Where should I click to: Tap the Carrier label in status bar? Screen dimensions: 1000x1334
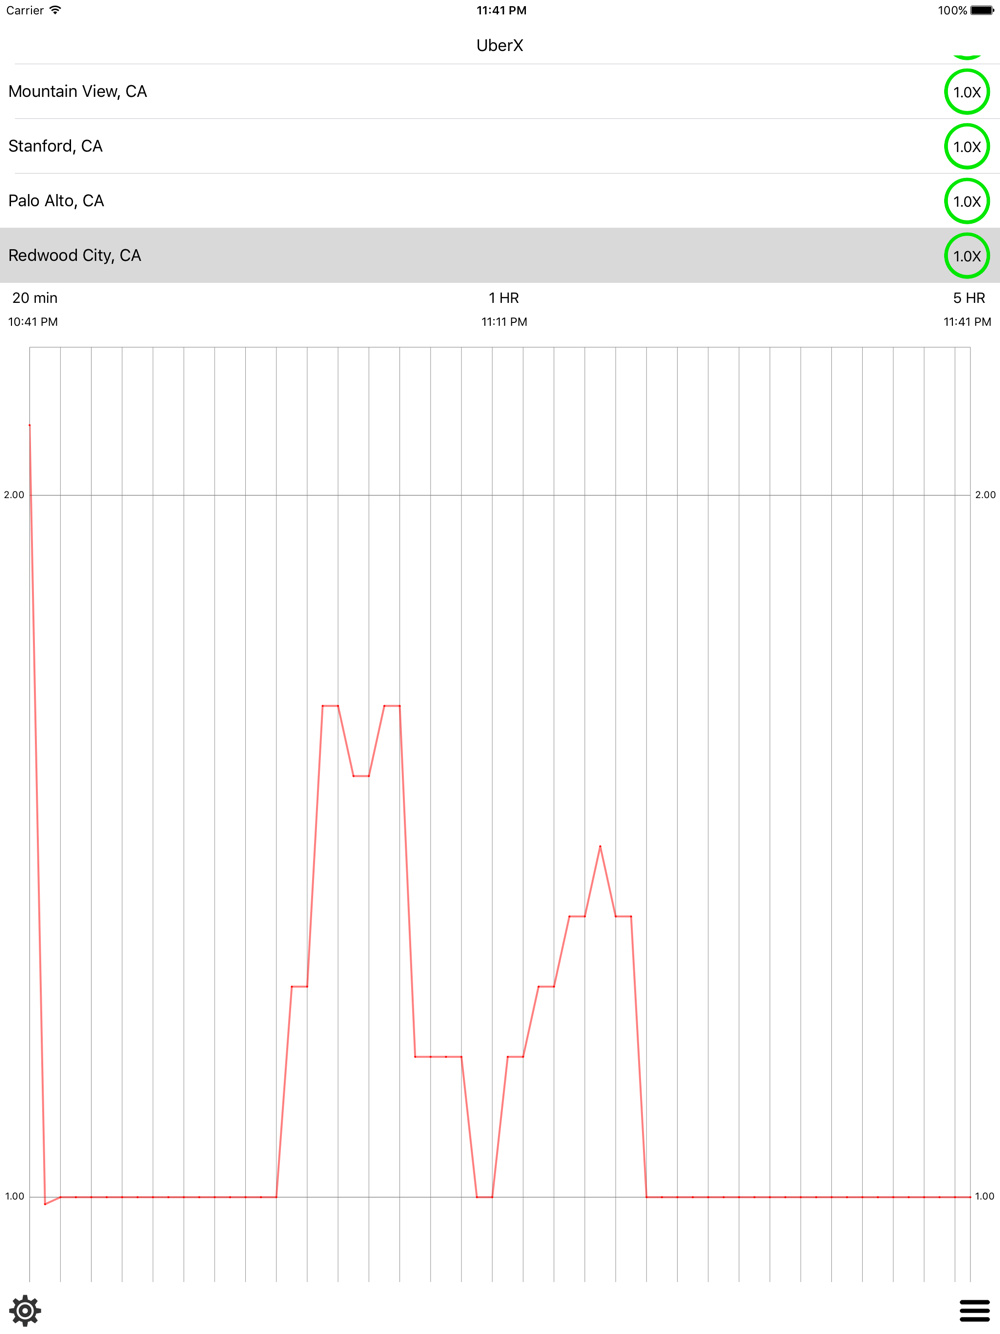tap(25, 11)
